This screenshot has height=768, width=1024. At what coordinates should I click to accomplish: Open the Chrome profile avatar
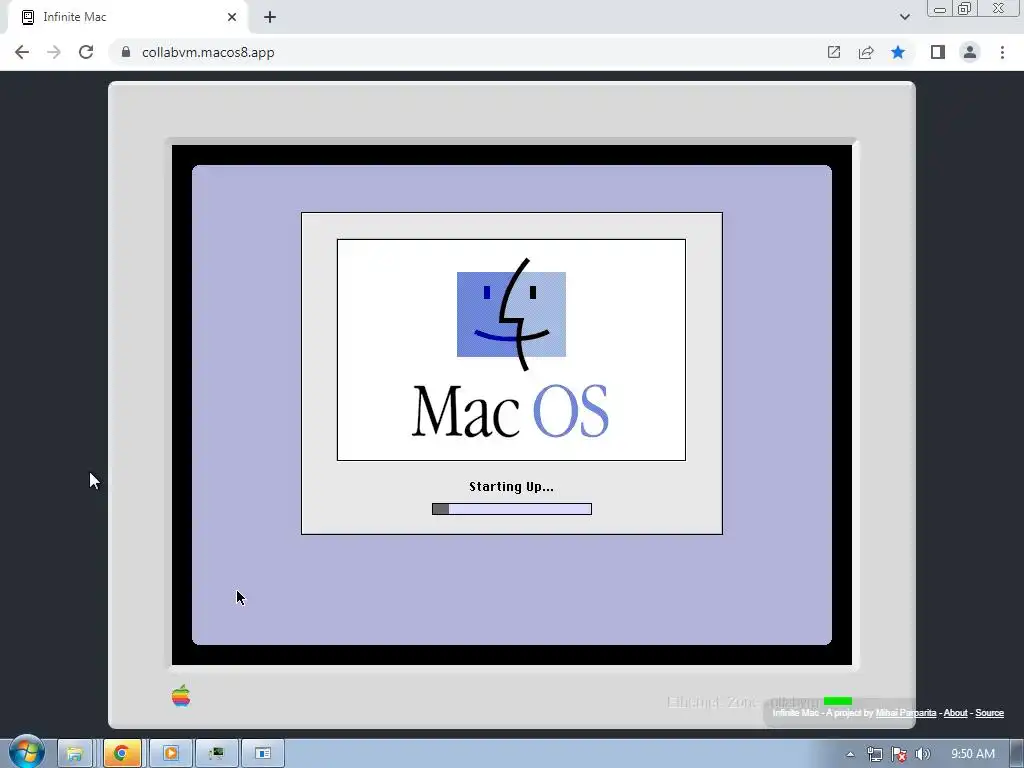970,52
